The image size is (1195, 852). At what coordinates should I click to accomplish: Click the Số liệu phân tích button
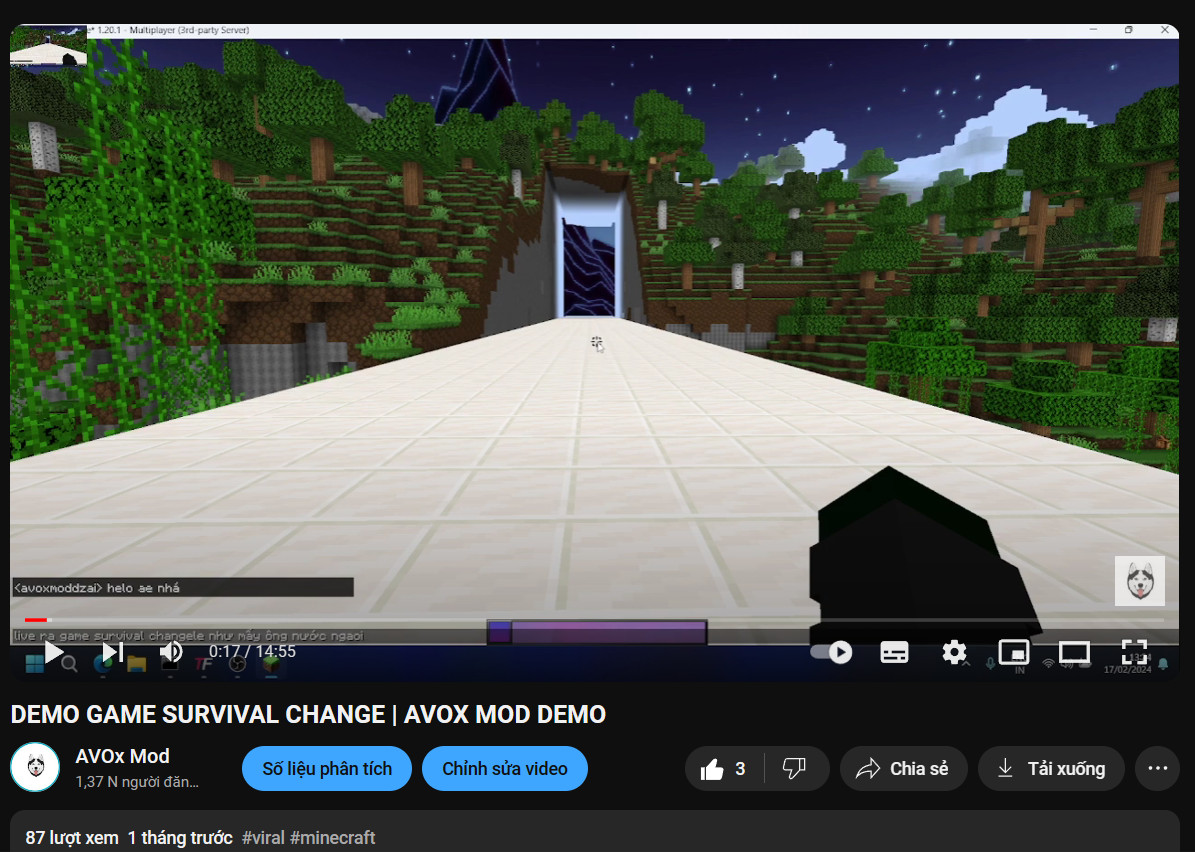pyautogui.click(x=326, y=768)
